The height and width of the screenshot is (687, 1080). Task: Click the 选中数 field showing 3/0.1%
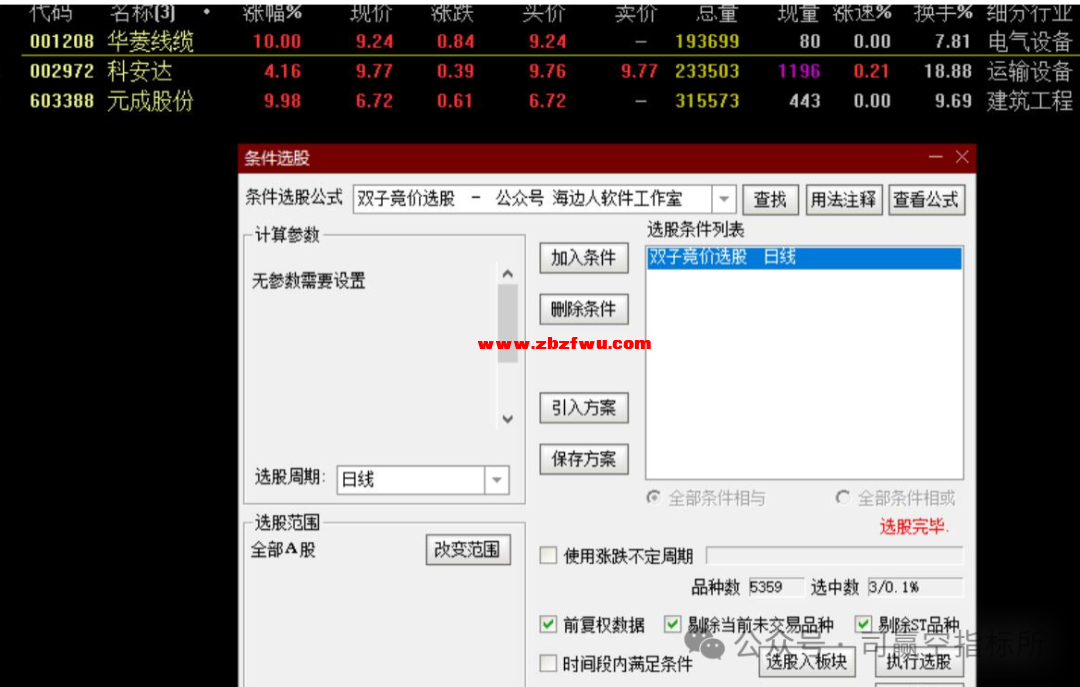click(915, 587)
